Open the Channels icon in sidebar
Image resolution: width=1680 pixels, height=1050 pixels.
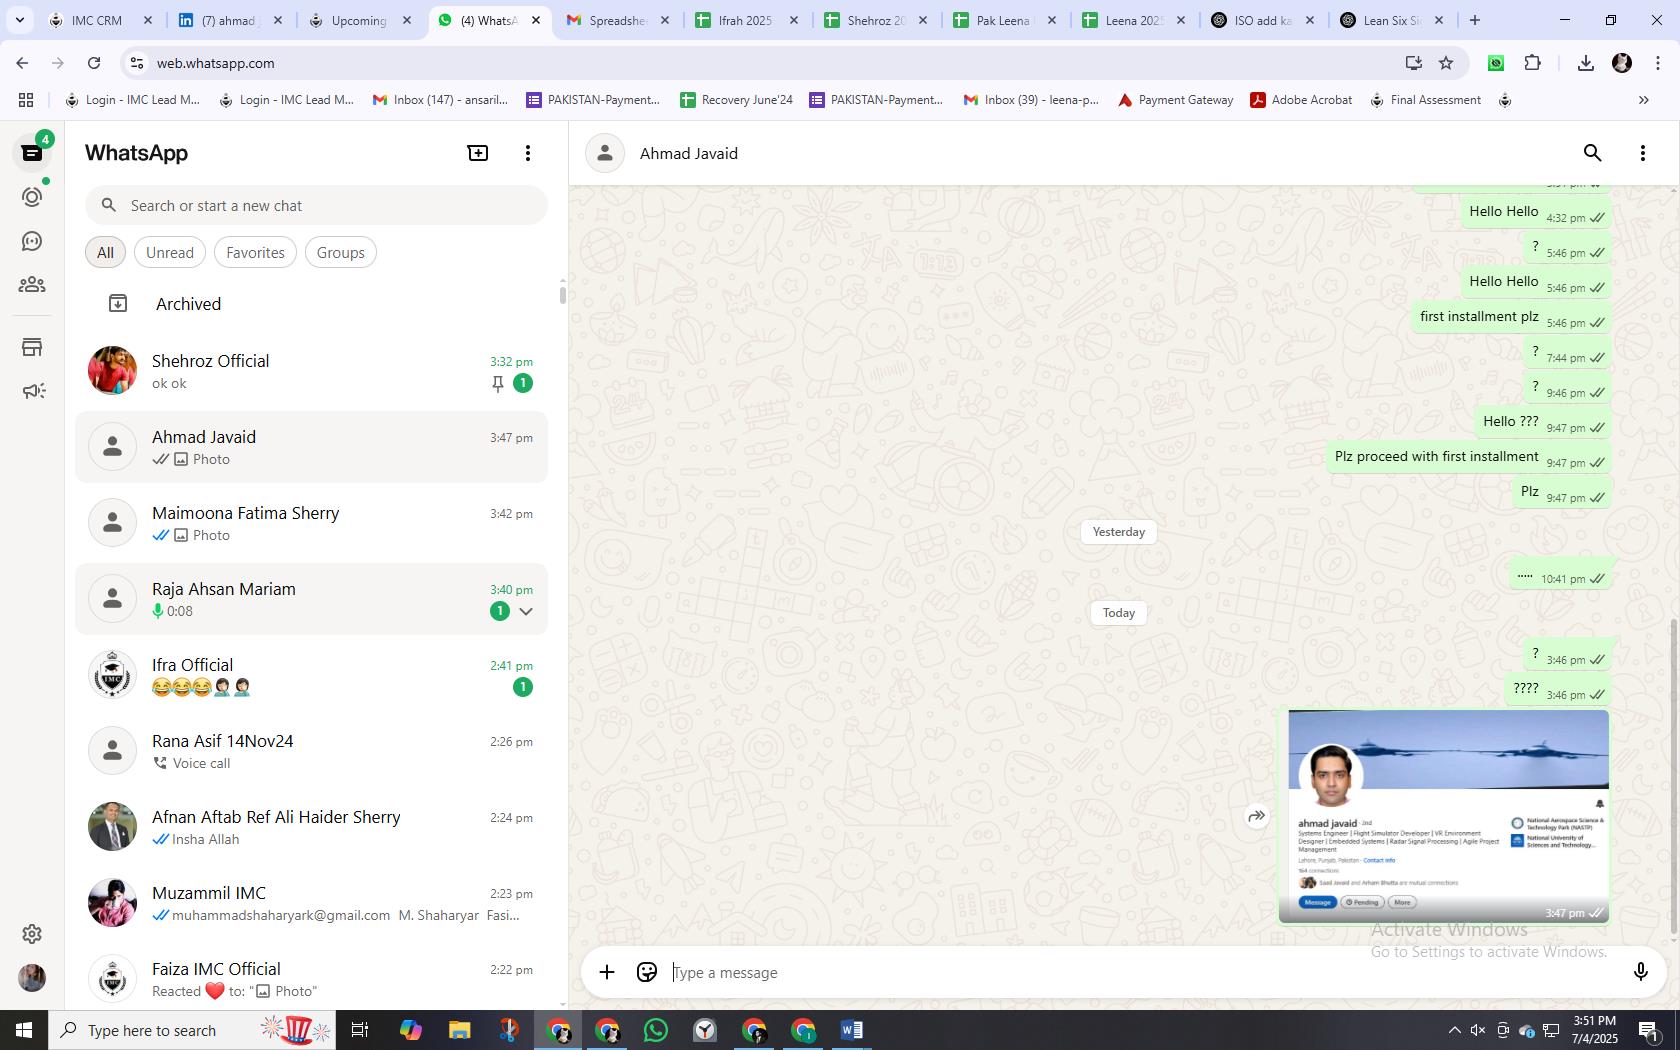(32, 241)
